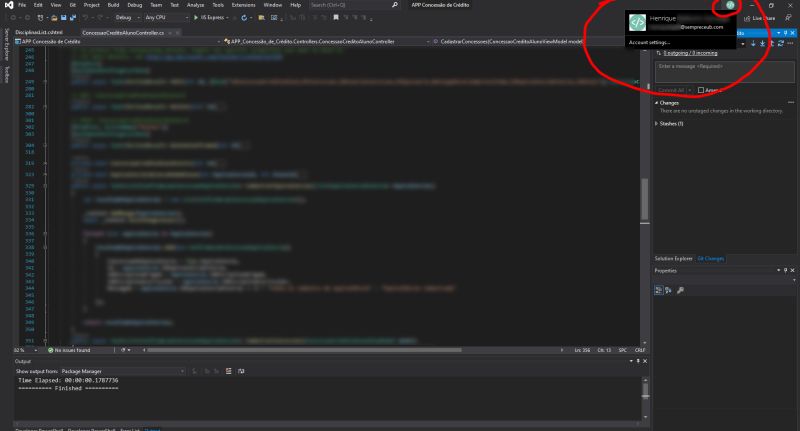Image resolution: width=800 pixels, height=431 pixels.
Task: Open the class navigation dropdown
Action: [x=327, y=41]
